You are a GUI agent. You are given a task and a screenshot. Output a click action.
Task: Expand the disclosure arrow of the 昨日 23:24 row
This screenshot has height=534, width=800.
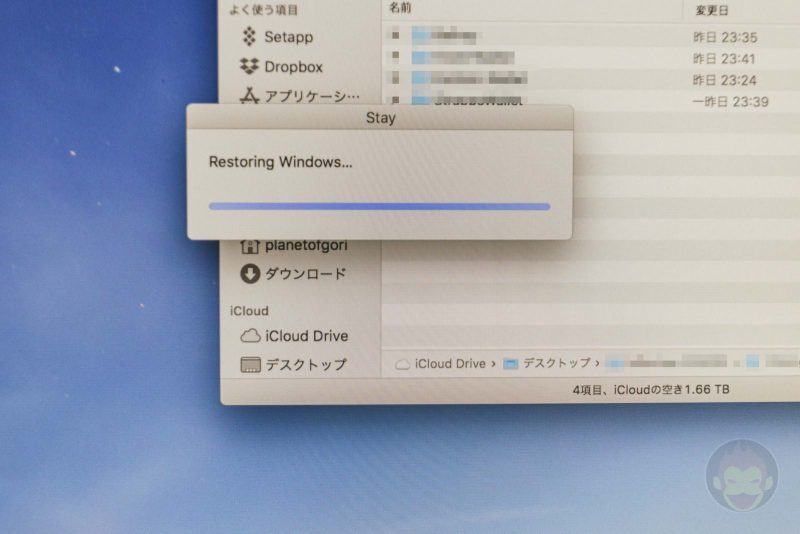[x=395, y=78]
